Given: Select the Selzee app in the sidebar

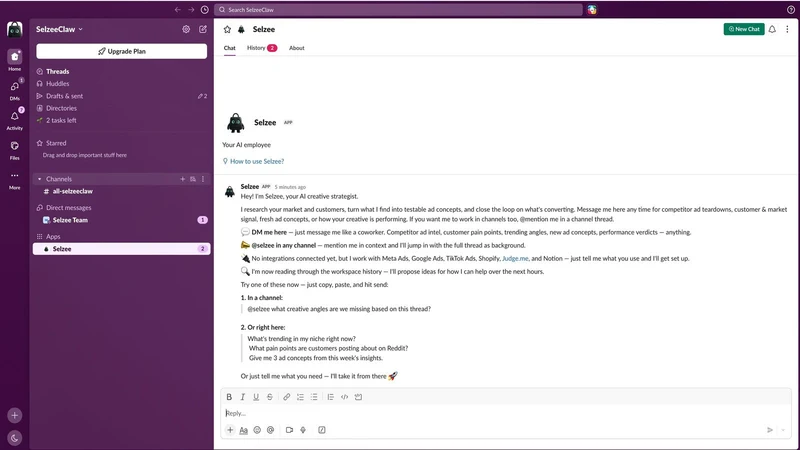Looking at the screenshot, I should pos(121,249).
